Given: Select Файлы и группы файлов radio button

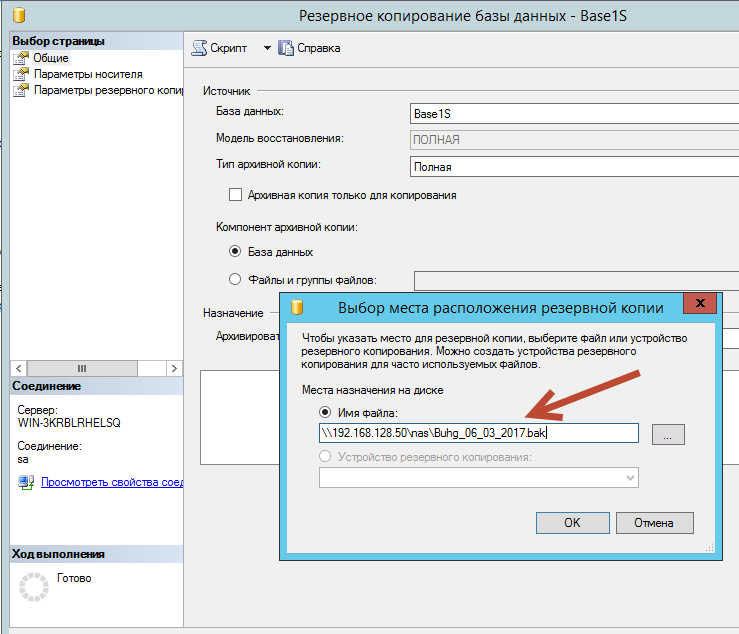Looking at the screenshot, I should pyautogui.click(x=236, y=280).
